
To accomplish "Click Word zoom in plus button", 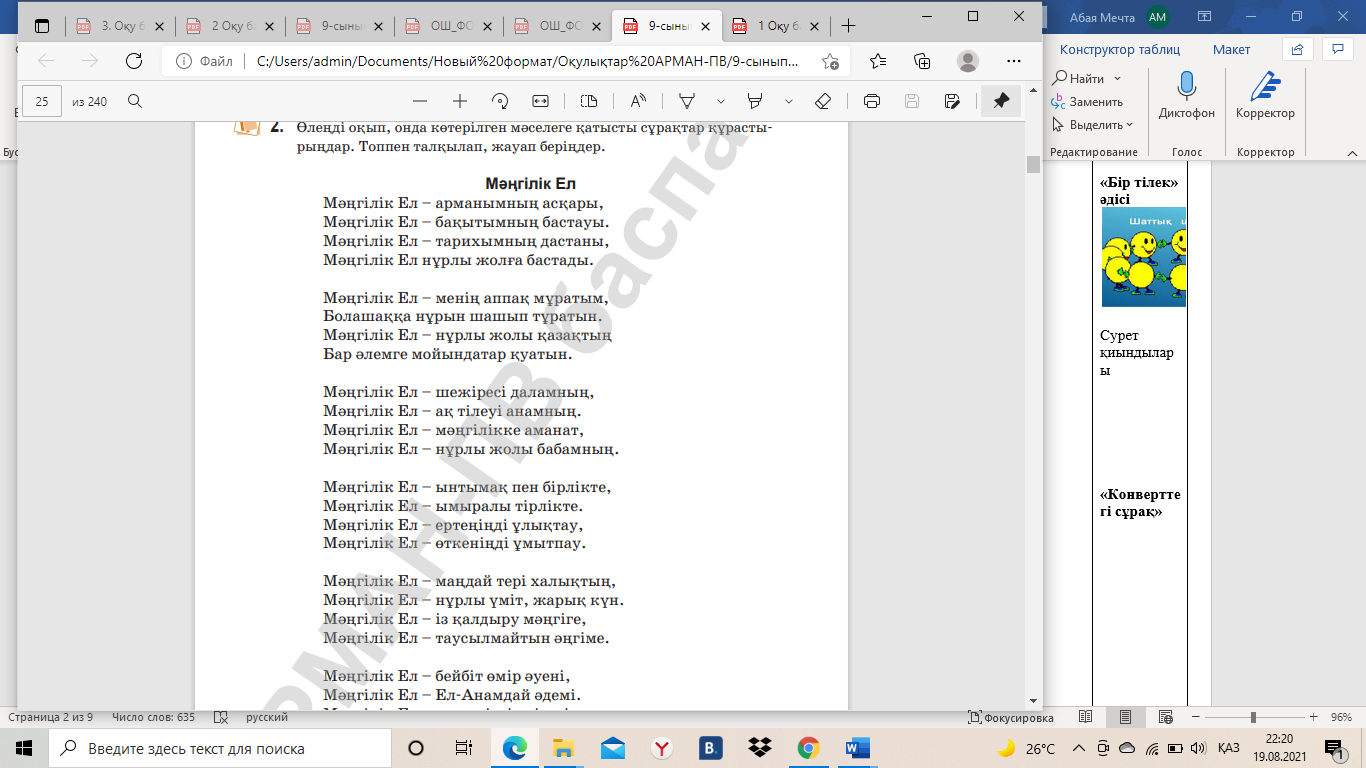I will click(x=1312, y=718).
